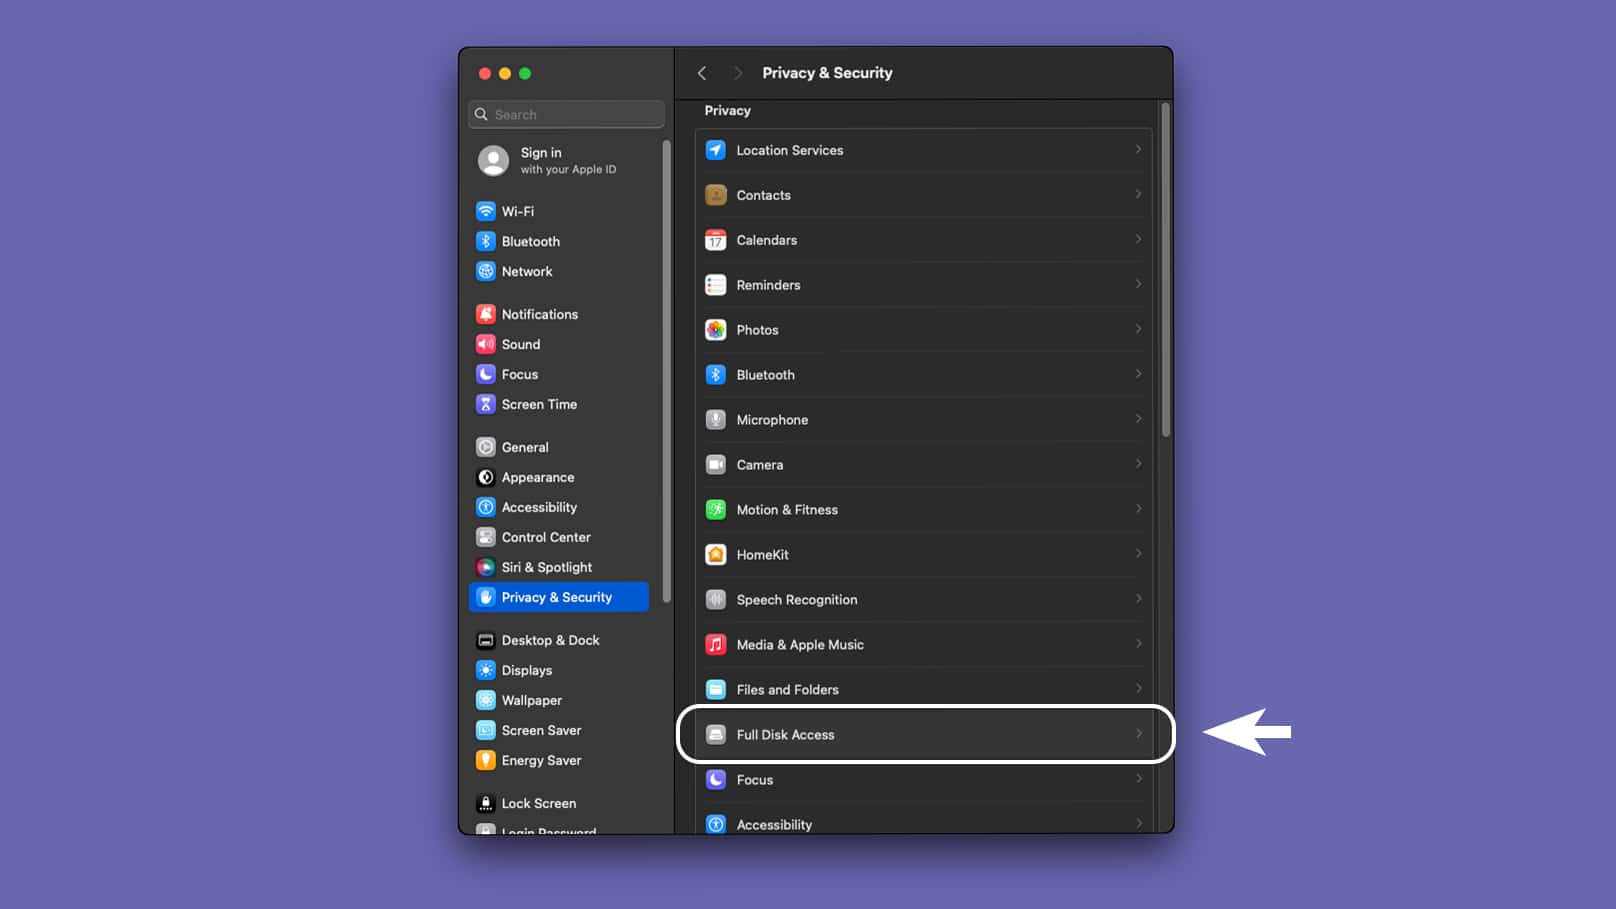Image resolution: width=1616 pixels, height=909 pixels.
Task: Click the Lock Screen padlock icon
Action: (x=486, y=803)
